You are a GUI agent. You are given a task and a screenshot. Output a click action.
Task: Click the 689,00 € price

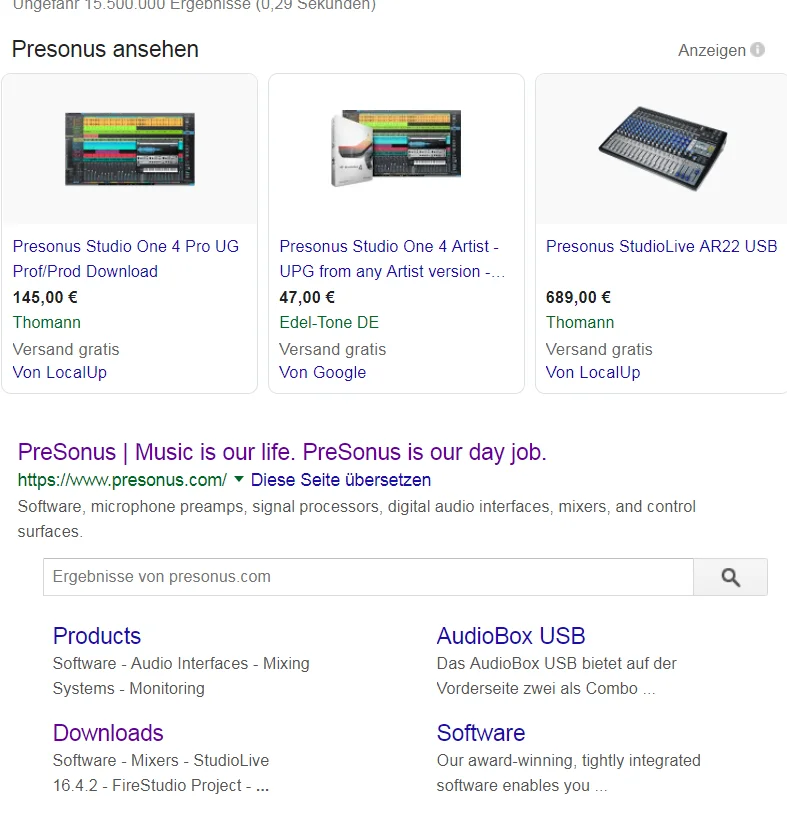[x=578, y=297]
